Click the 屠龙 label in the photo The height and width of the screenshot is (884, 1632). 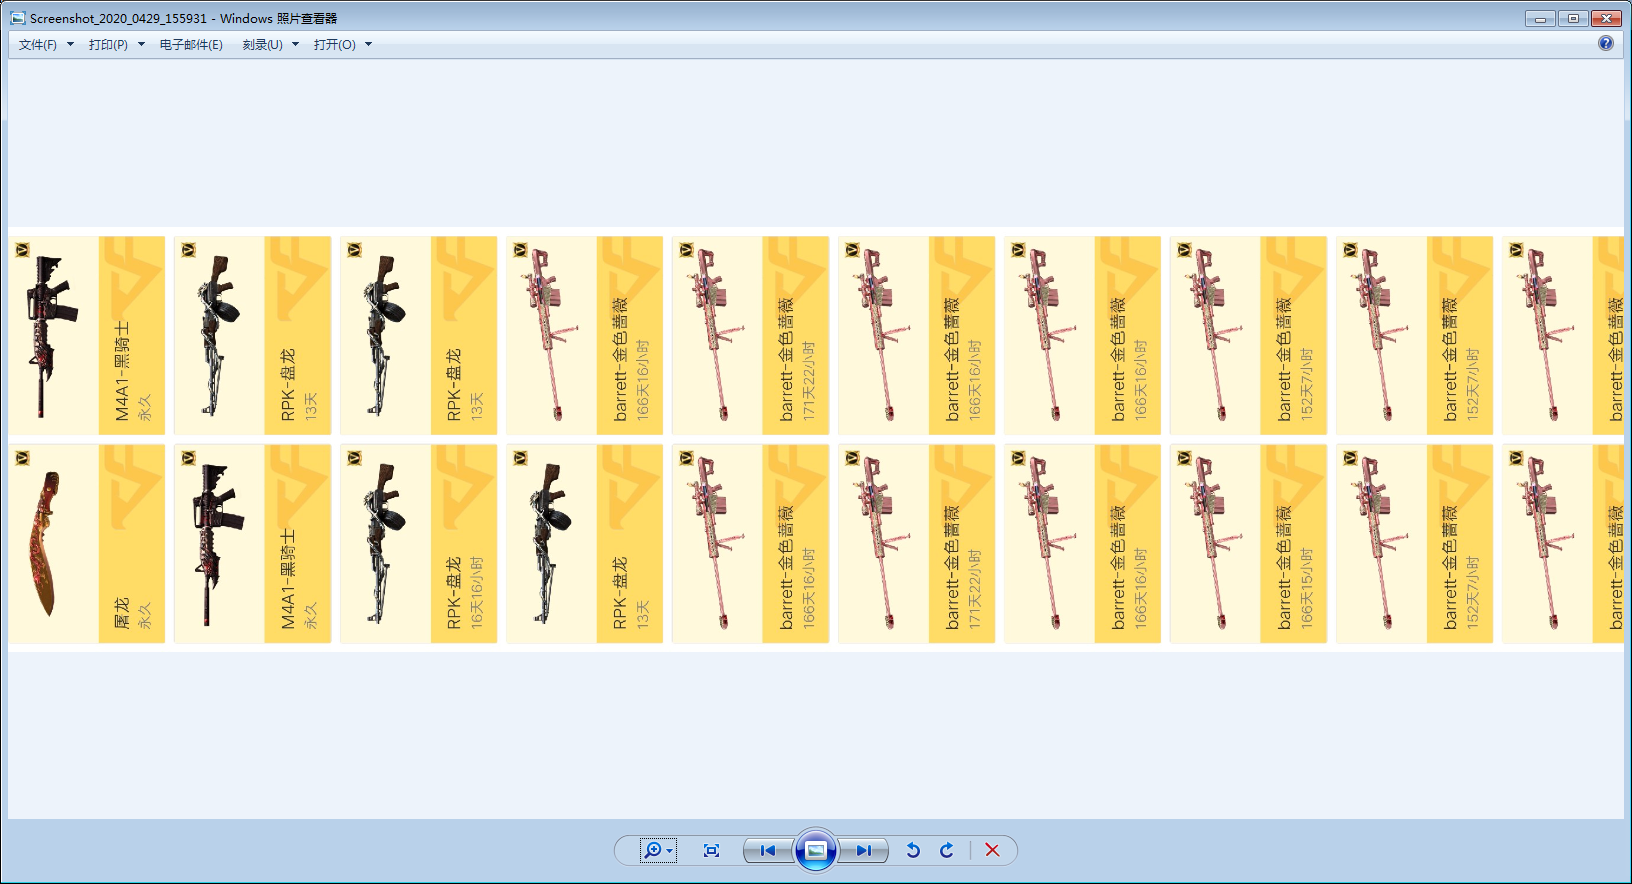pyautogui.click(x=122, y=613)
